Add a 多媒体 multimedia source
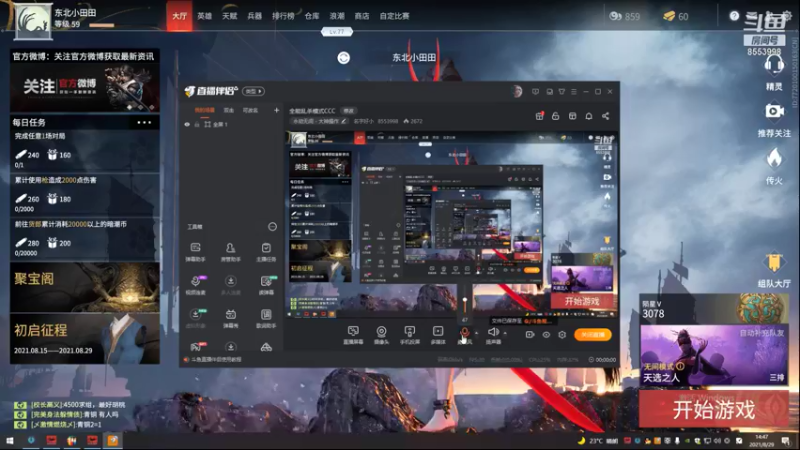 point(438,335)
